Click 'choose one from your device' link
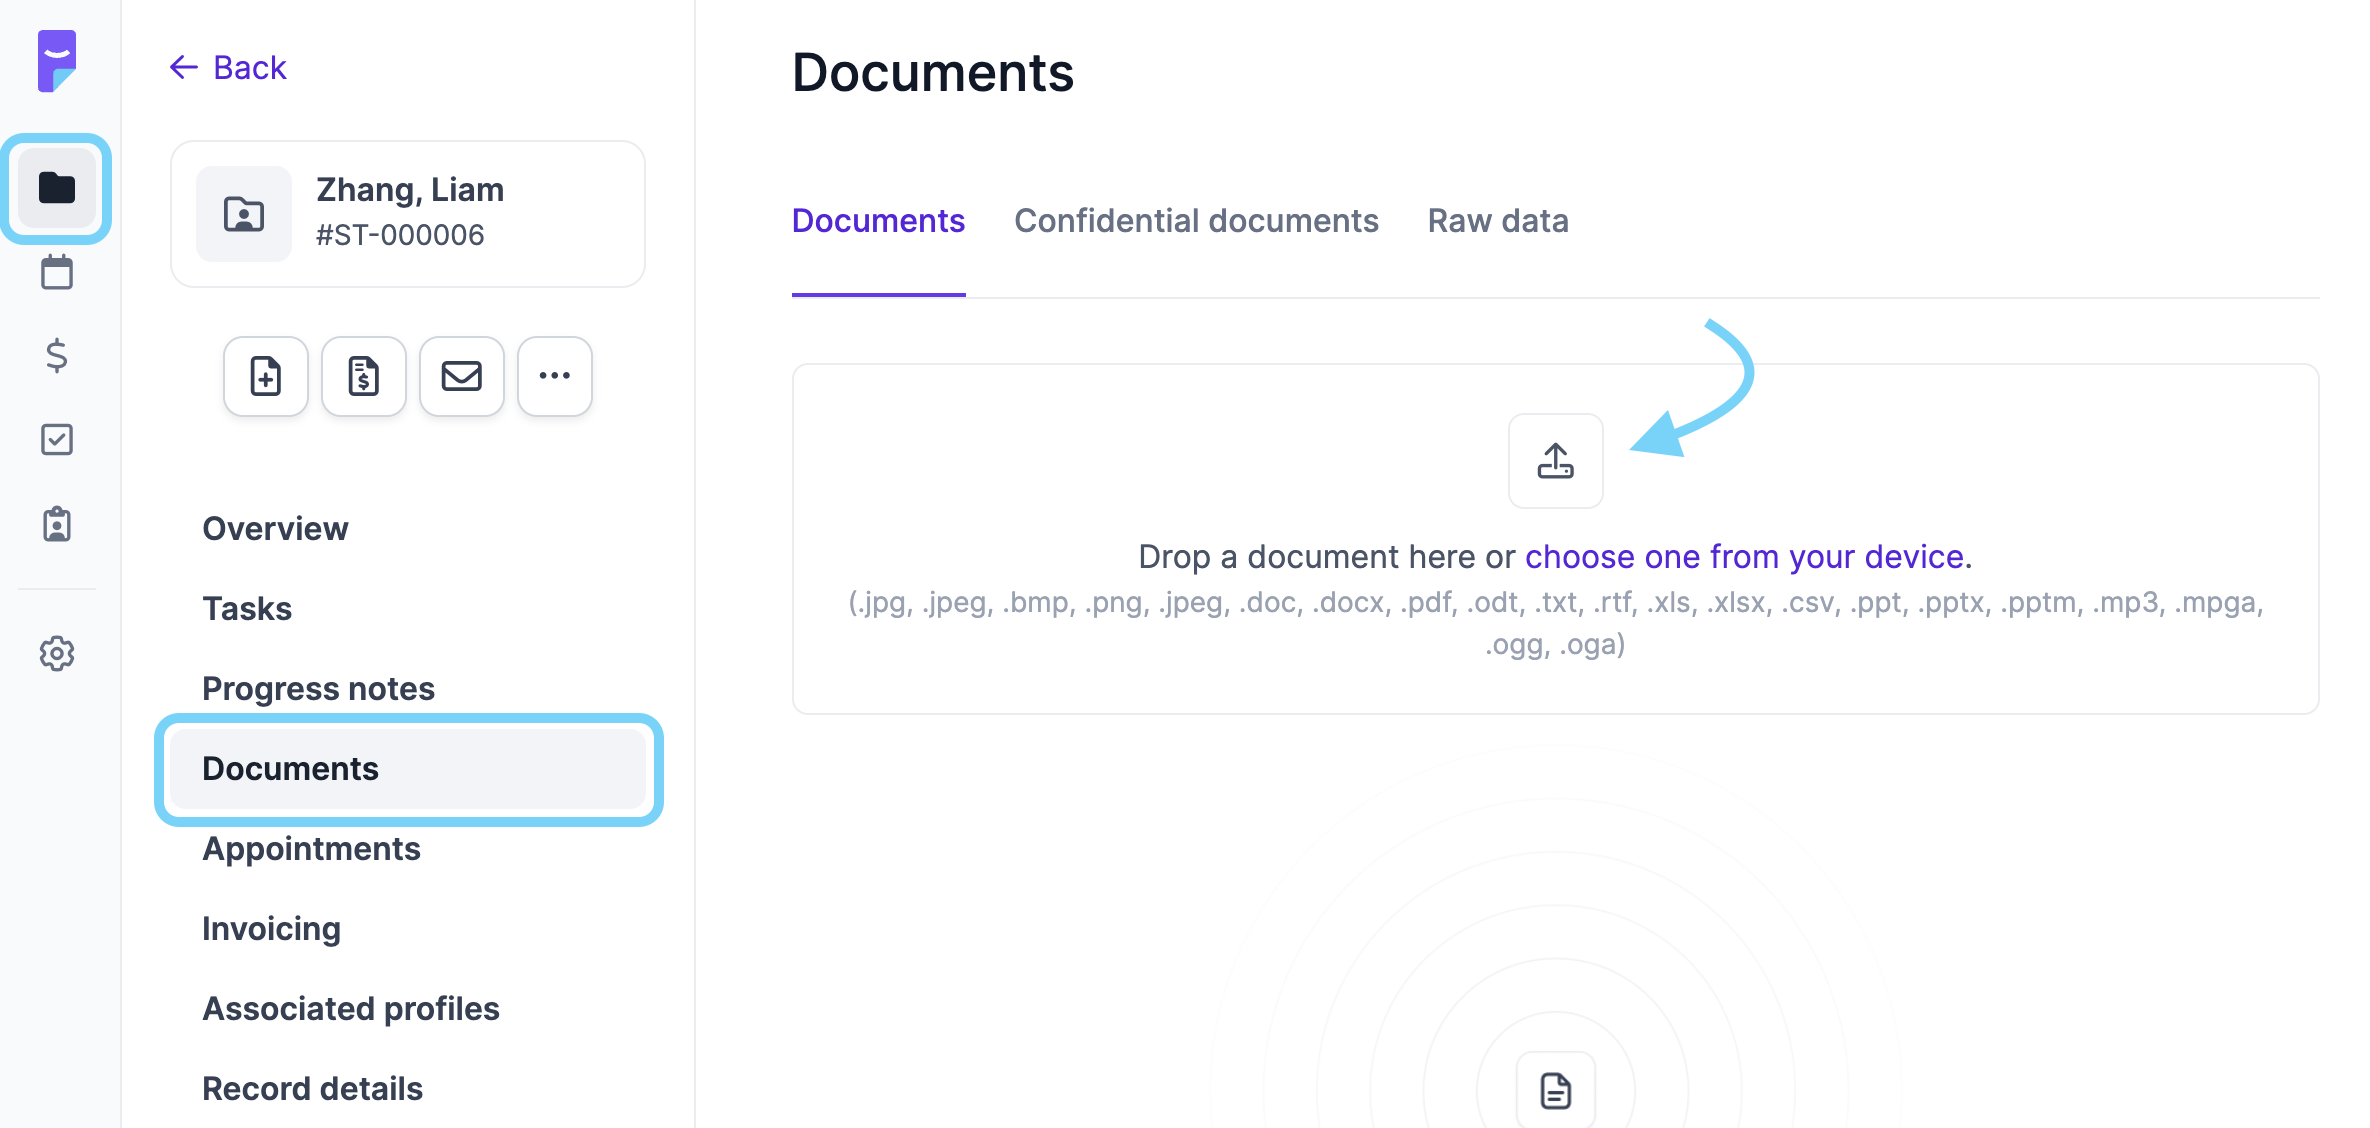 [x=1744, y=556]
